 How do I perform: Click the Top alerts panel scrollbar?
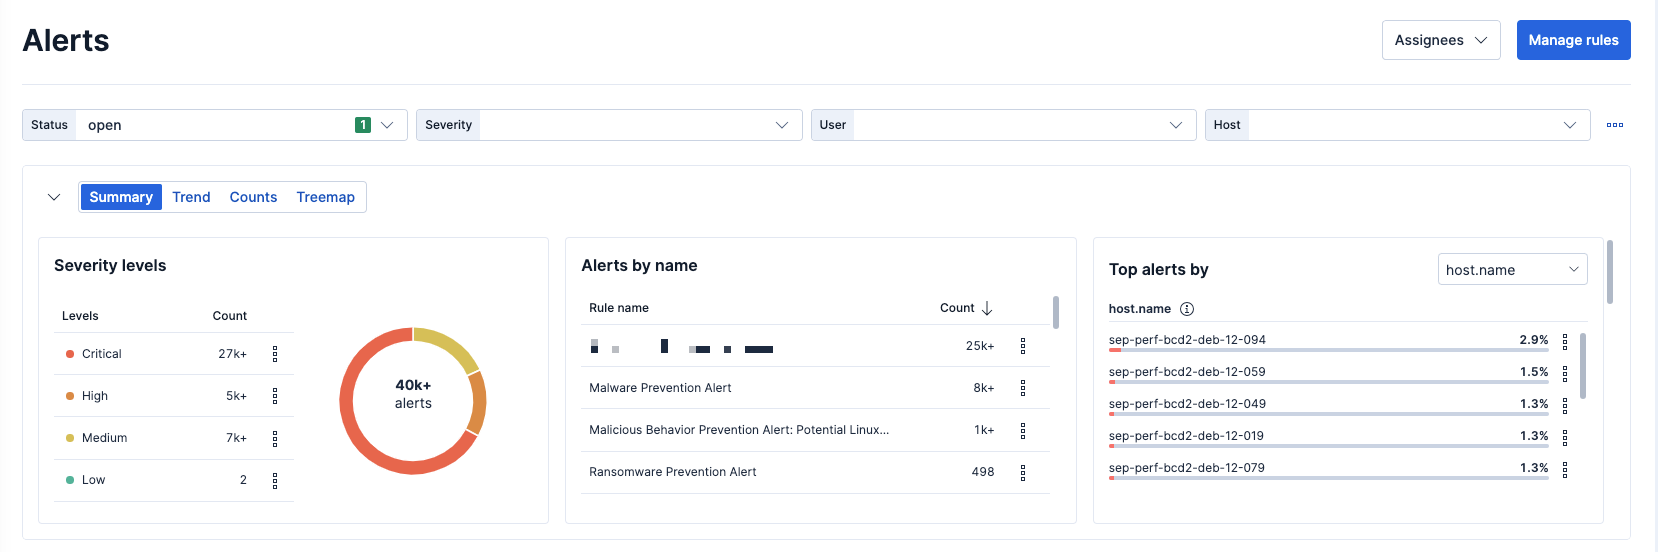[x=1609, y=272]
